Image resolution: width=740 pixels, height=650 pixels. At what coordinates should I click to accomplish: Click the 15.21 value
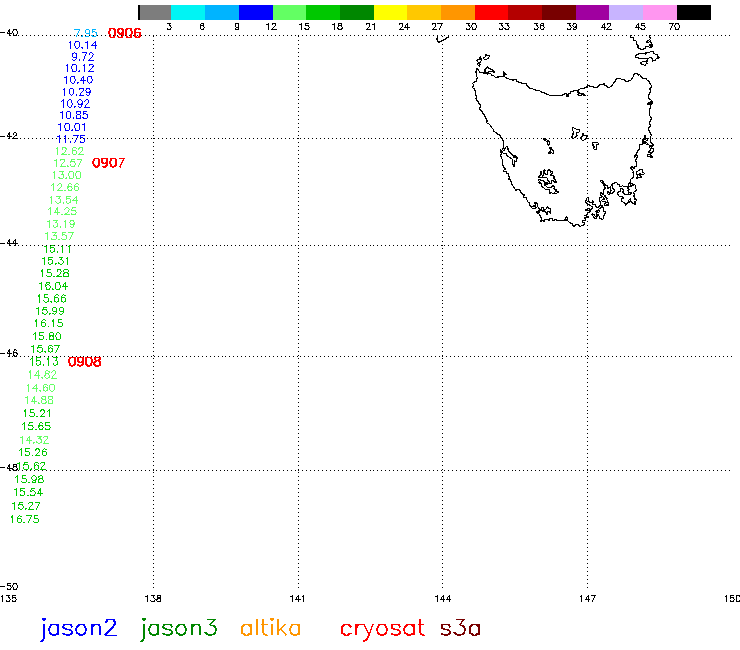click(x=37, y=413)
